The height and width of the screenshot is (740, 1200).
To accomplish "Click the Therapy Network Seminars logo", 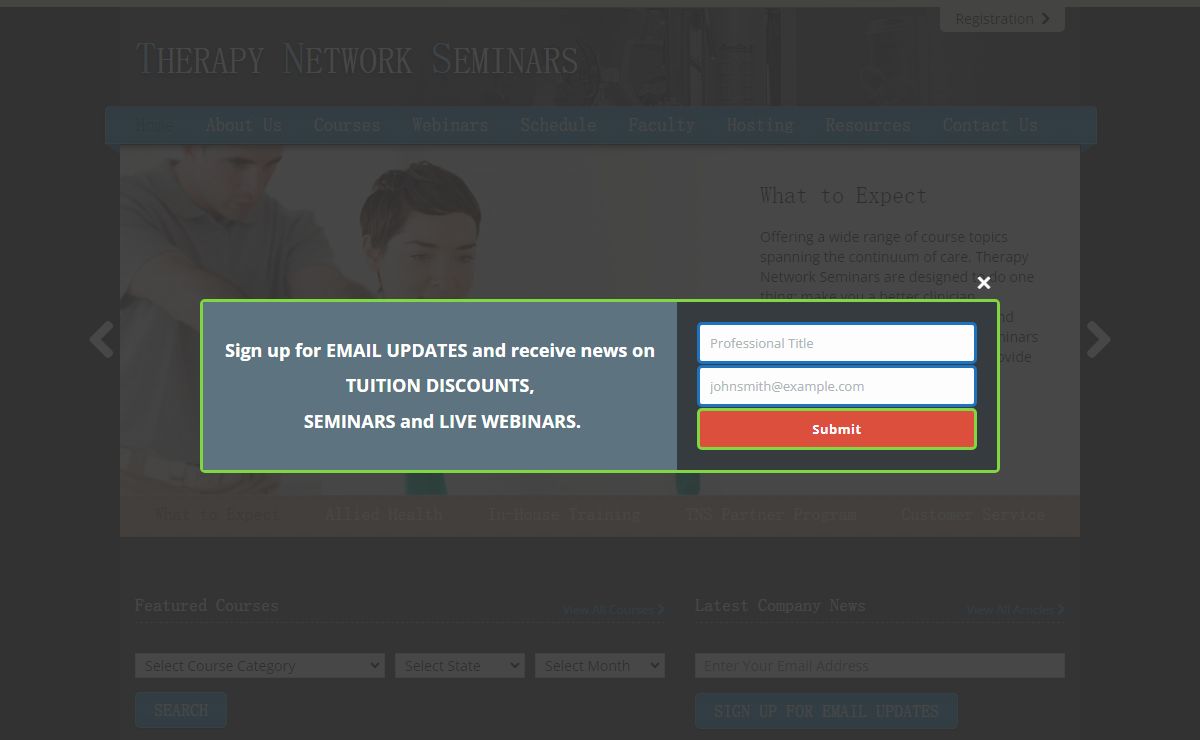I will pos(357,60).
